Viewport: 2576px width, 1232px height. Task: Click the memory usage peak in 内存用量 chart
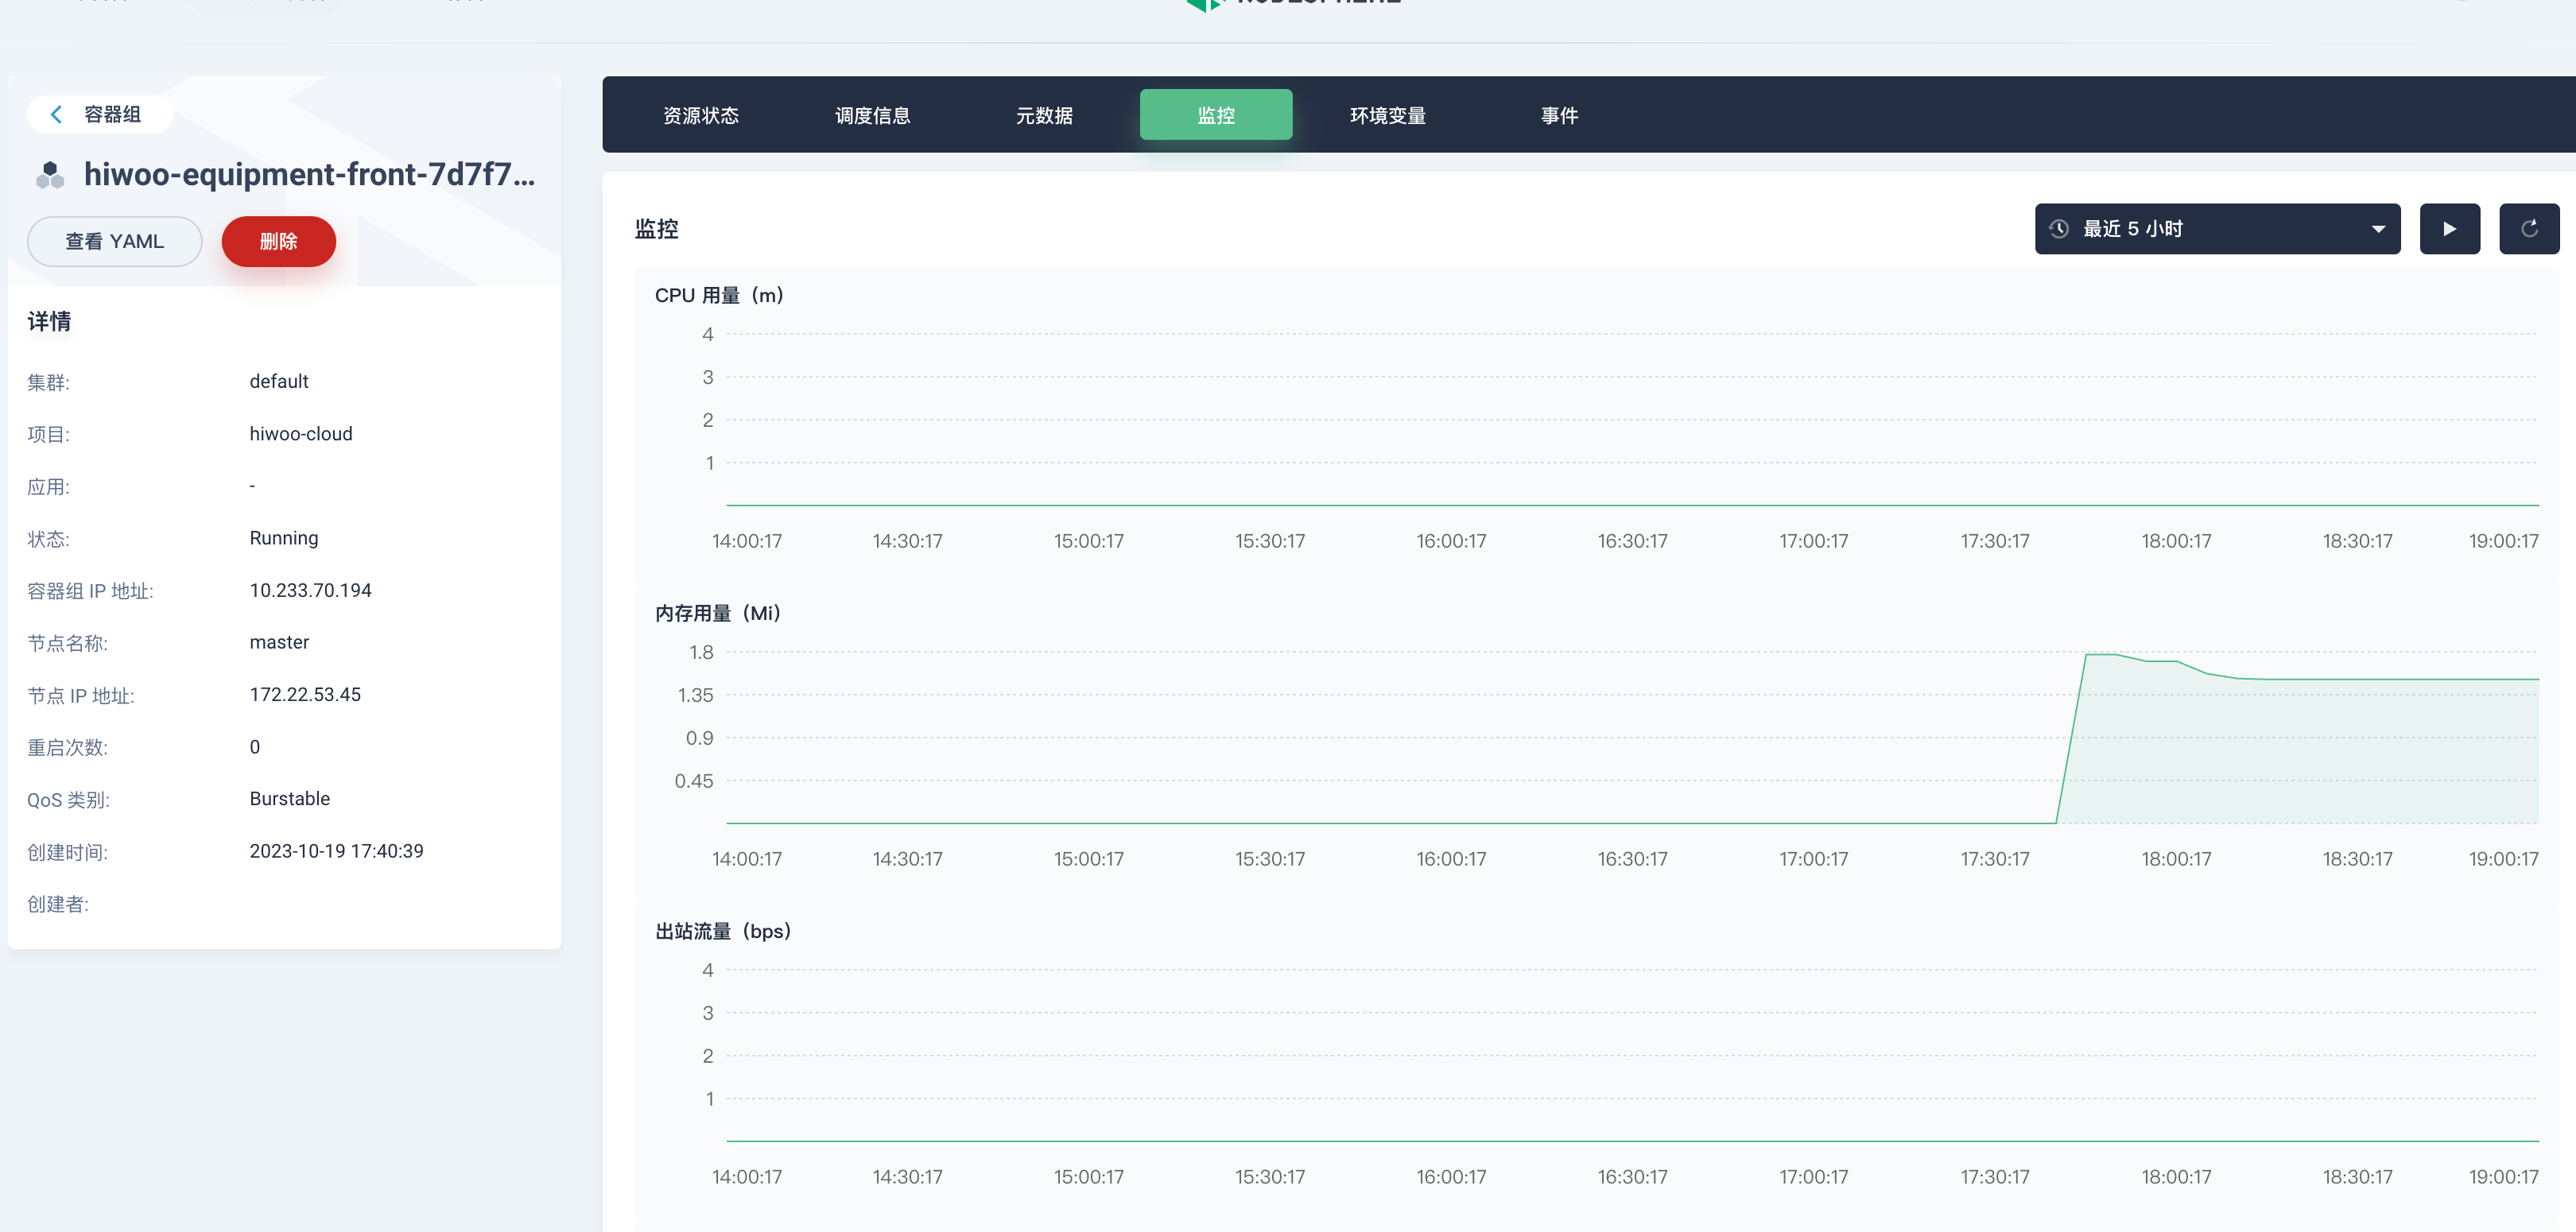2100,655
